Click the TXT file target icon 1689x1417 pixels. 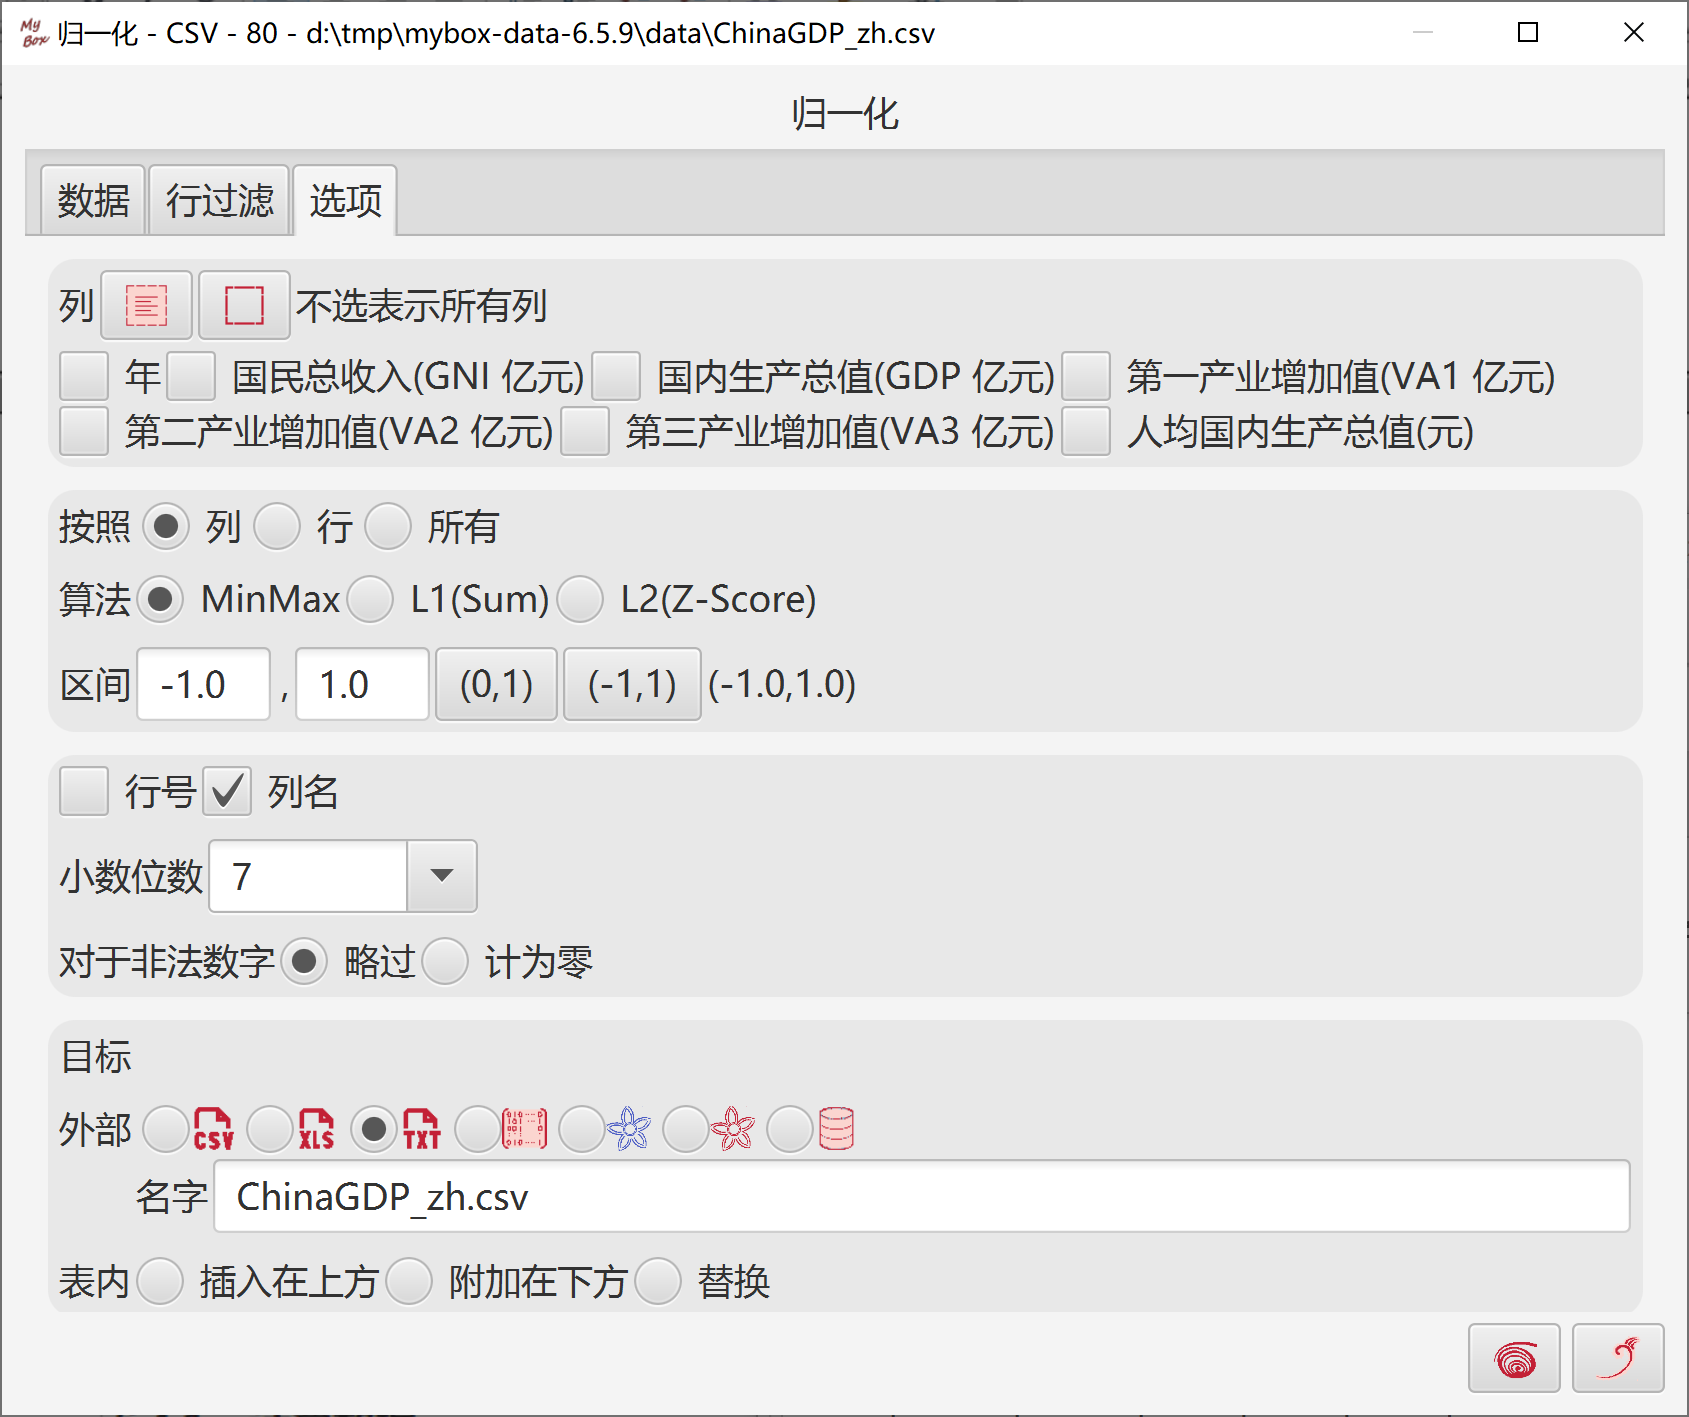(421, 1129)
